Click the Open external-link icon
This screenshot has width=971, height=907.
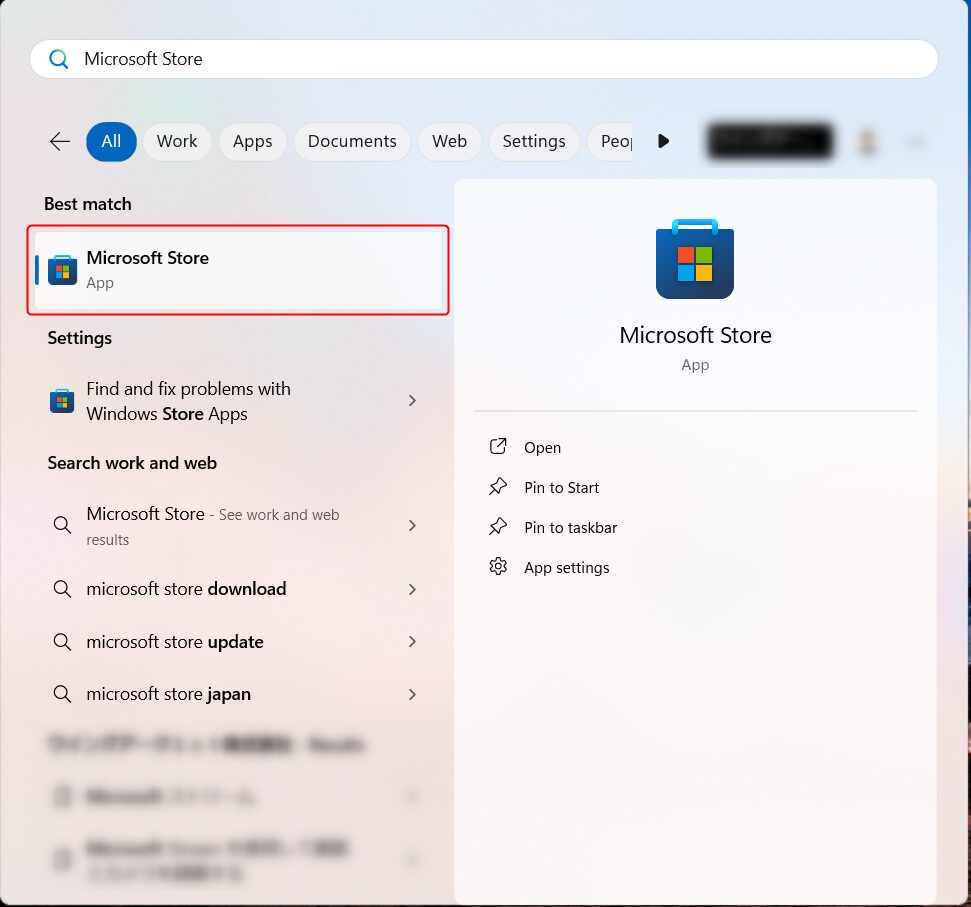499,446
